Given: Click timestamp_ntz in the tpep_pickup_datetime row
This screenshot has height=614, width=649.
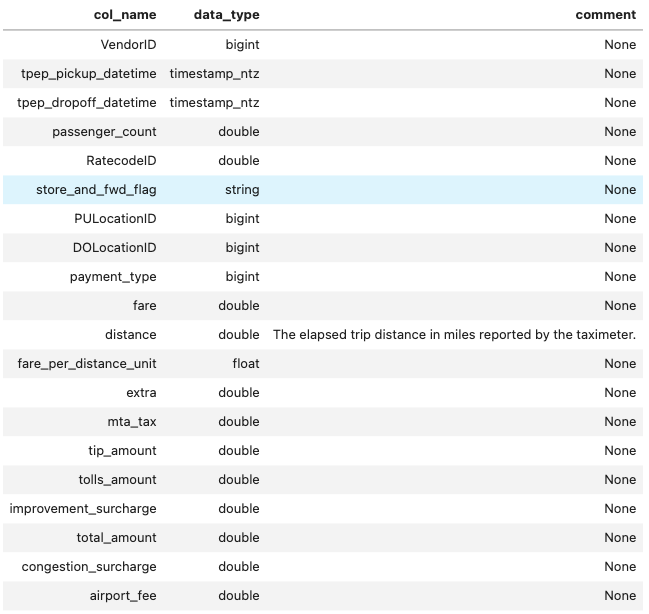Looking at the screenshot, I should pyautogui.click(x=214, y=74).
